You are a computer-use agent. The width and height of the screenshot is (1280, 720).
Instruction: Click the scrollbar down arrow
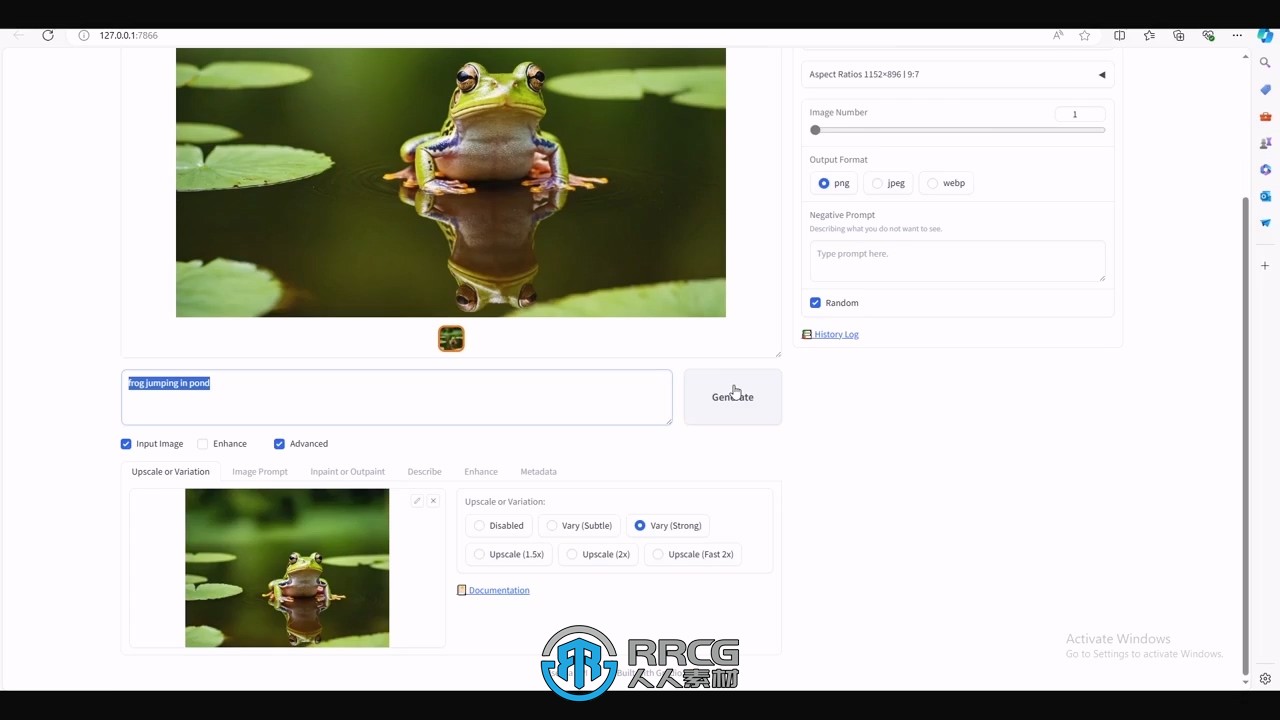click(x=1245, y=682)
